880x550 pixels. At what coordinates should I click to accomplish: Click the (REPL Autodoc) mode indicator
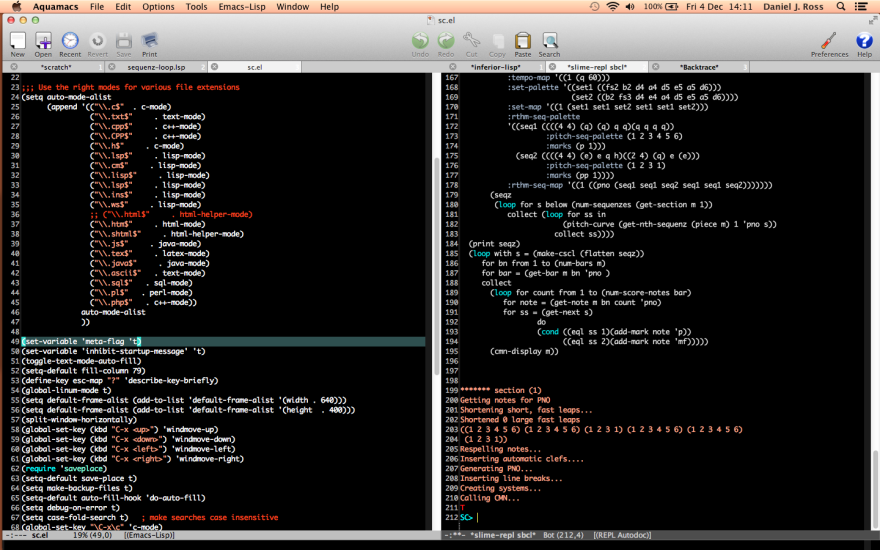622,535
